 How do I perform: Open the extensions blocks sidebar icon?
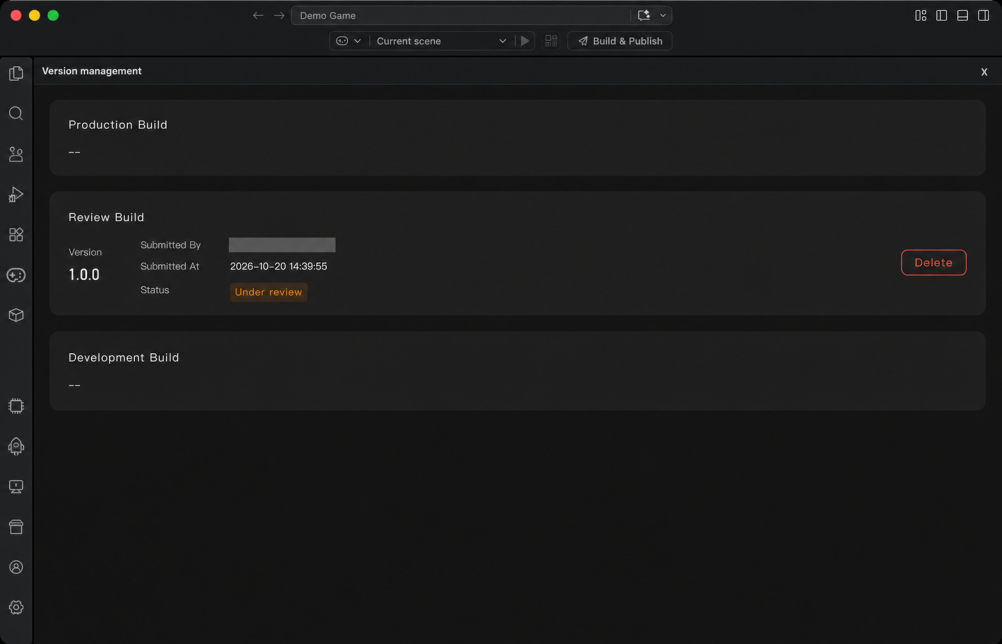16,234
